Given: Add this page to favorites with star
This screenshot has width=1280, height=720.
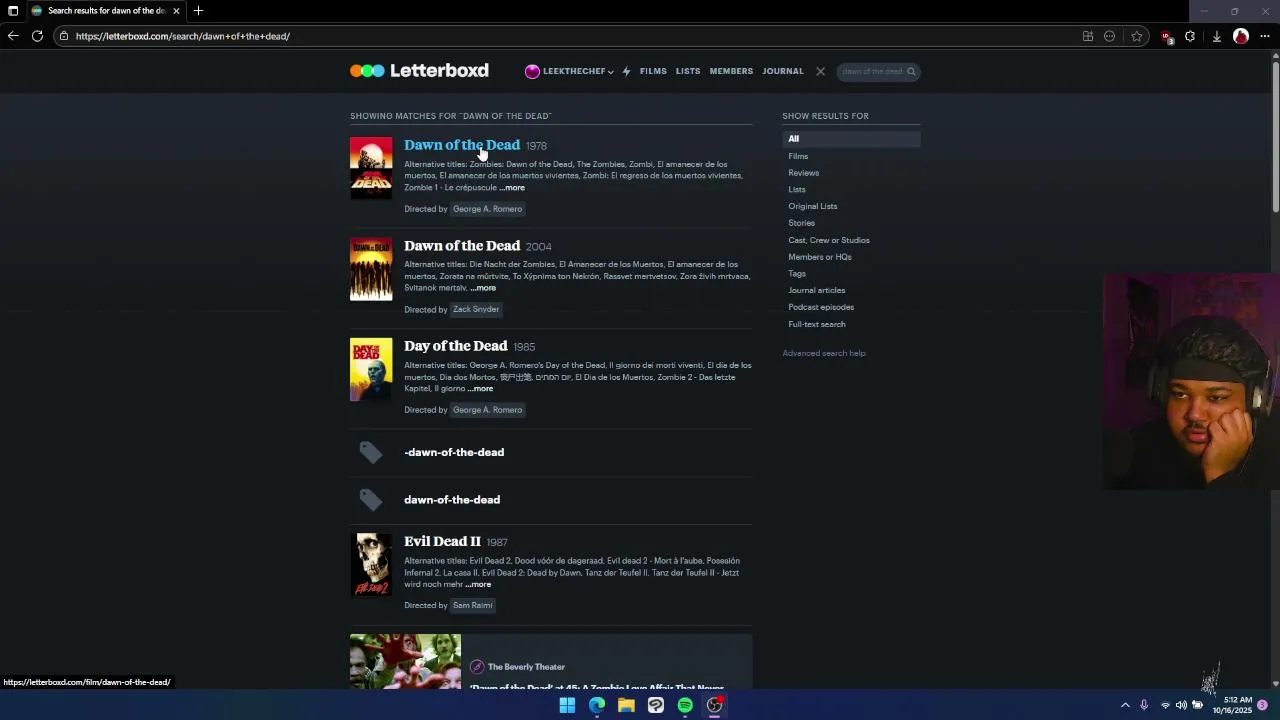Looking at the screenshot, I should pyautogui.click(x=1137, y=36).
